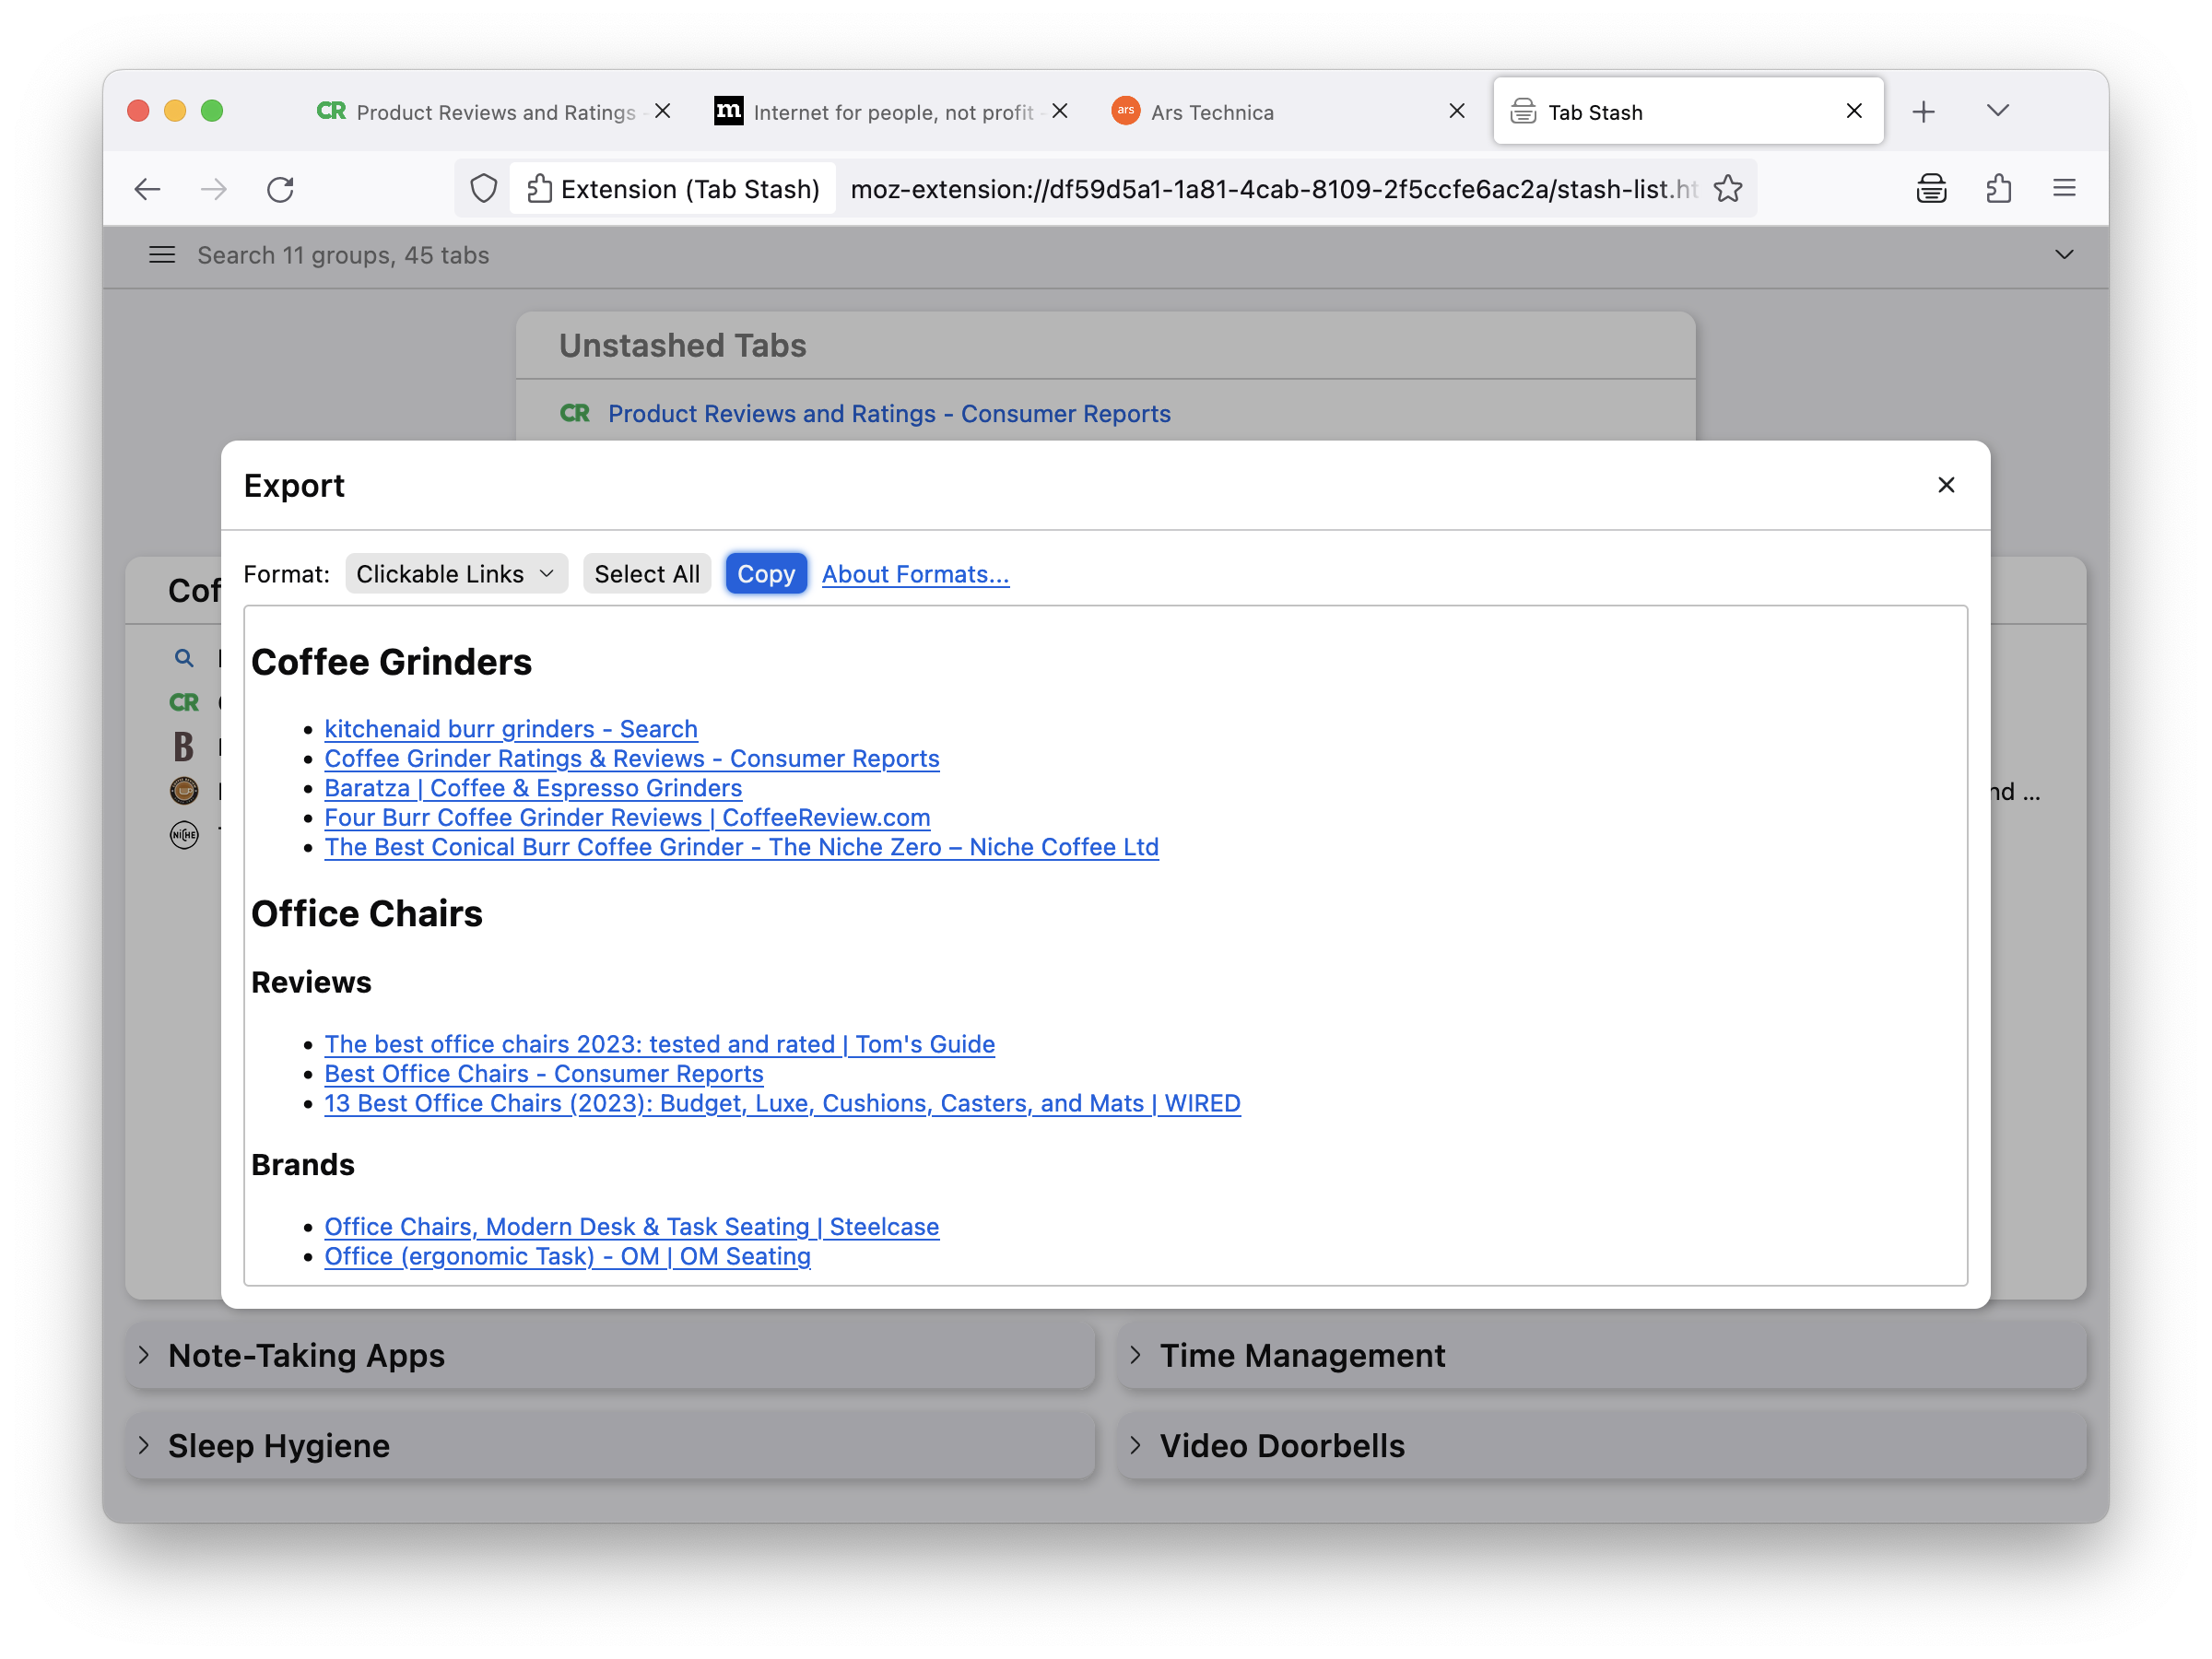The image size is (2212, 1659).
Task: Collapse all groups chevron in search bar
Action: click(x=2064, y=255)
